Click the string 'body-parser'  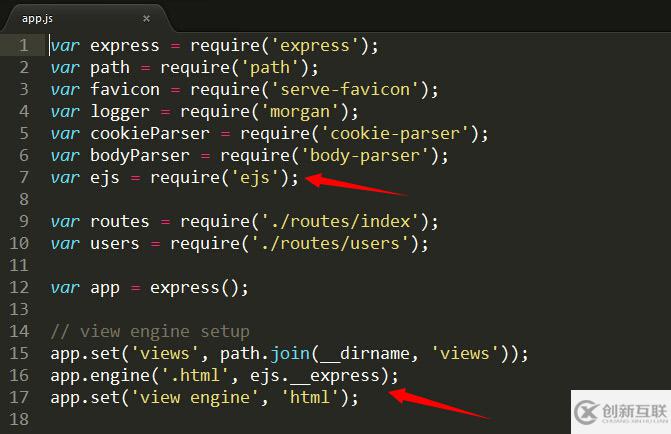point(365,155)
